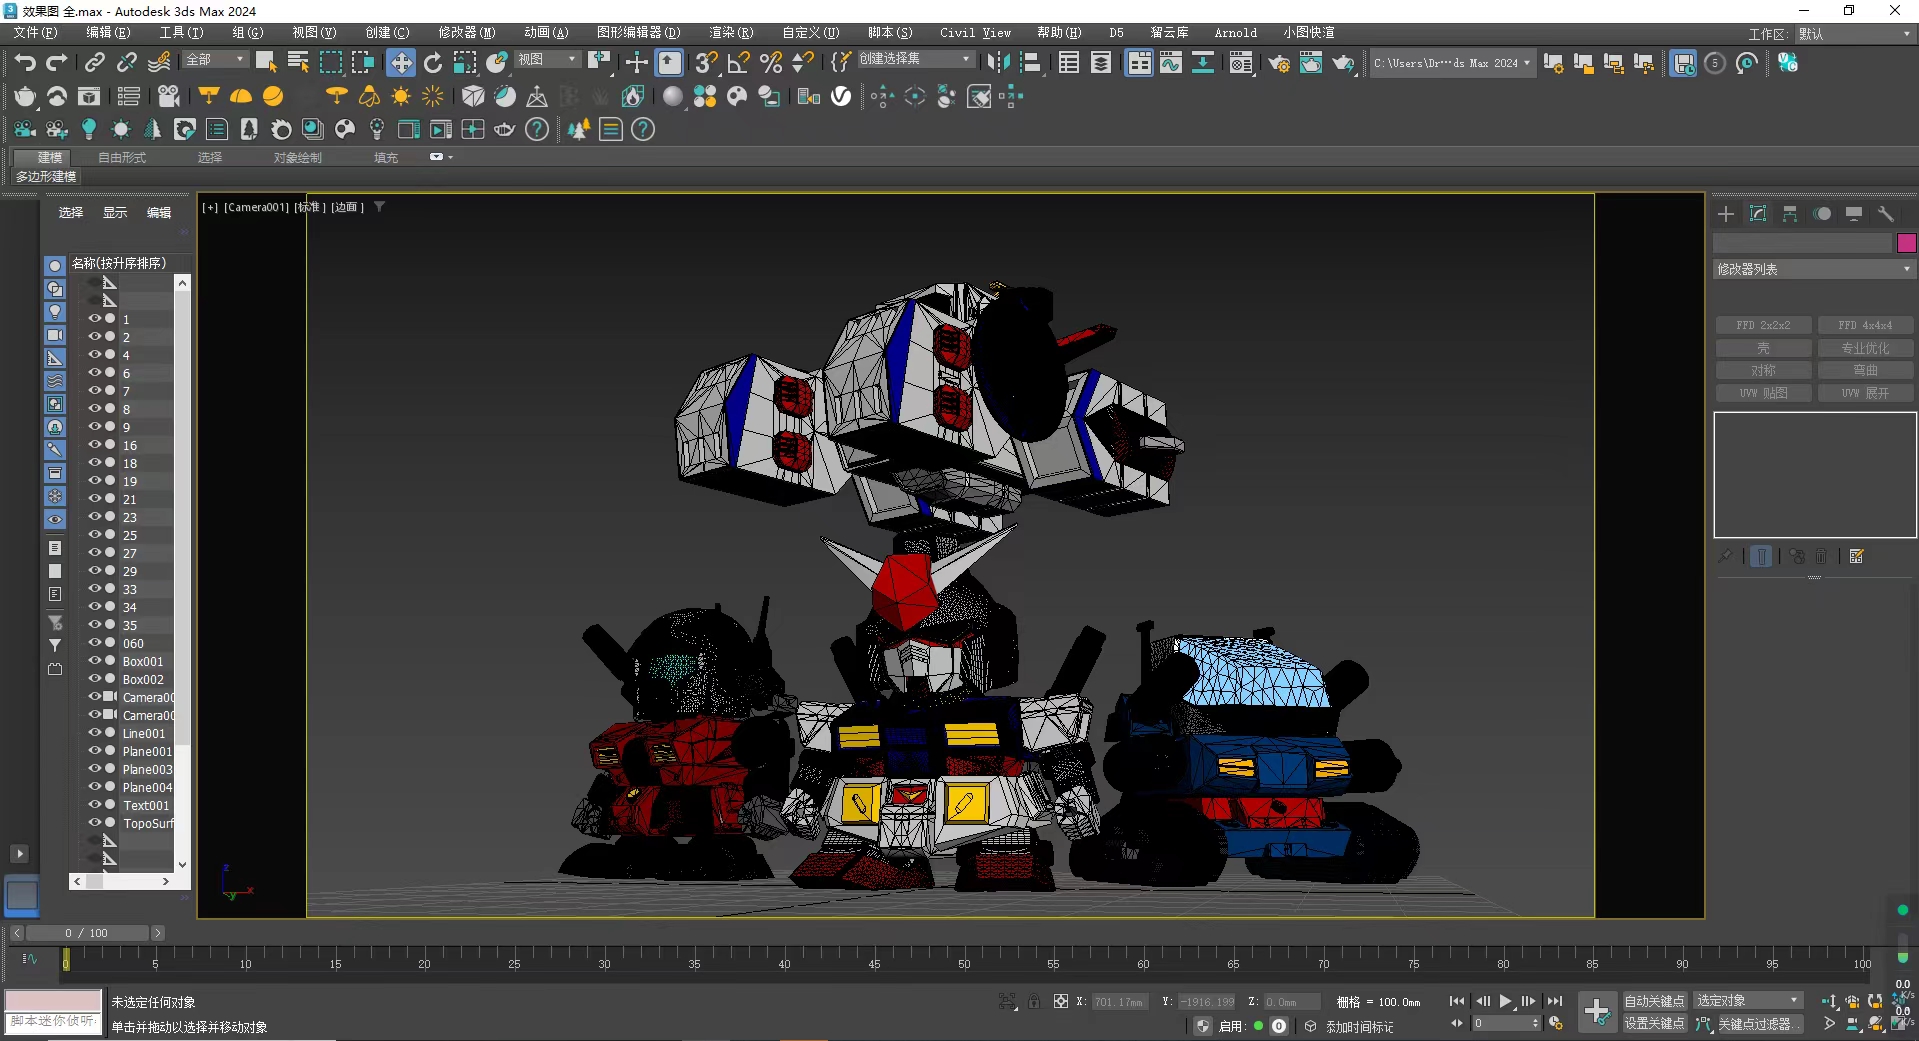Click the Redo arrow icon
The image size is (1919, 1041).
click(x=57, y=63)
